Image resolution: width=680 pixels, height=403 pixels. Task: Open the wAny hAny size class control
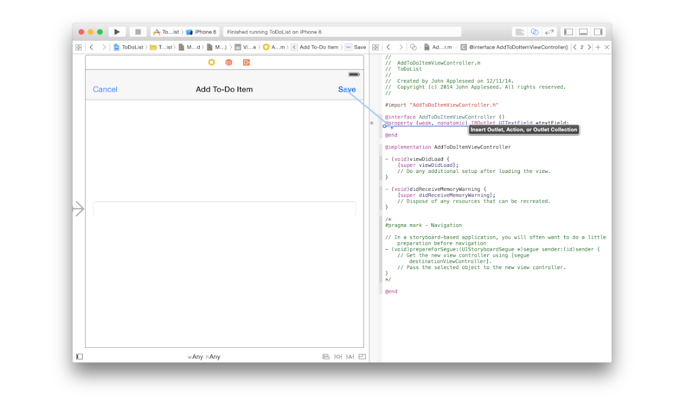point(204,357)
